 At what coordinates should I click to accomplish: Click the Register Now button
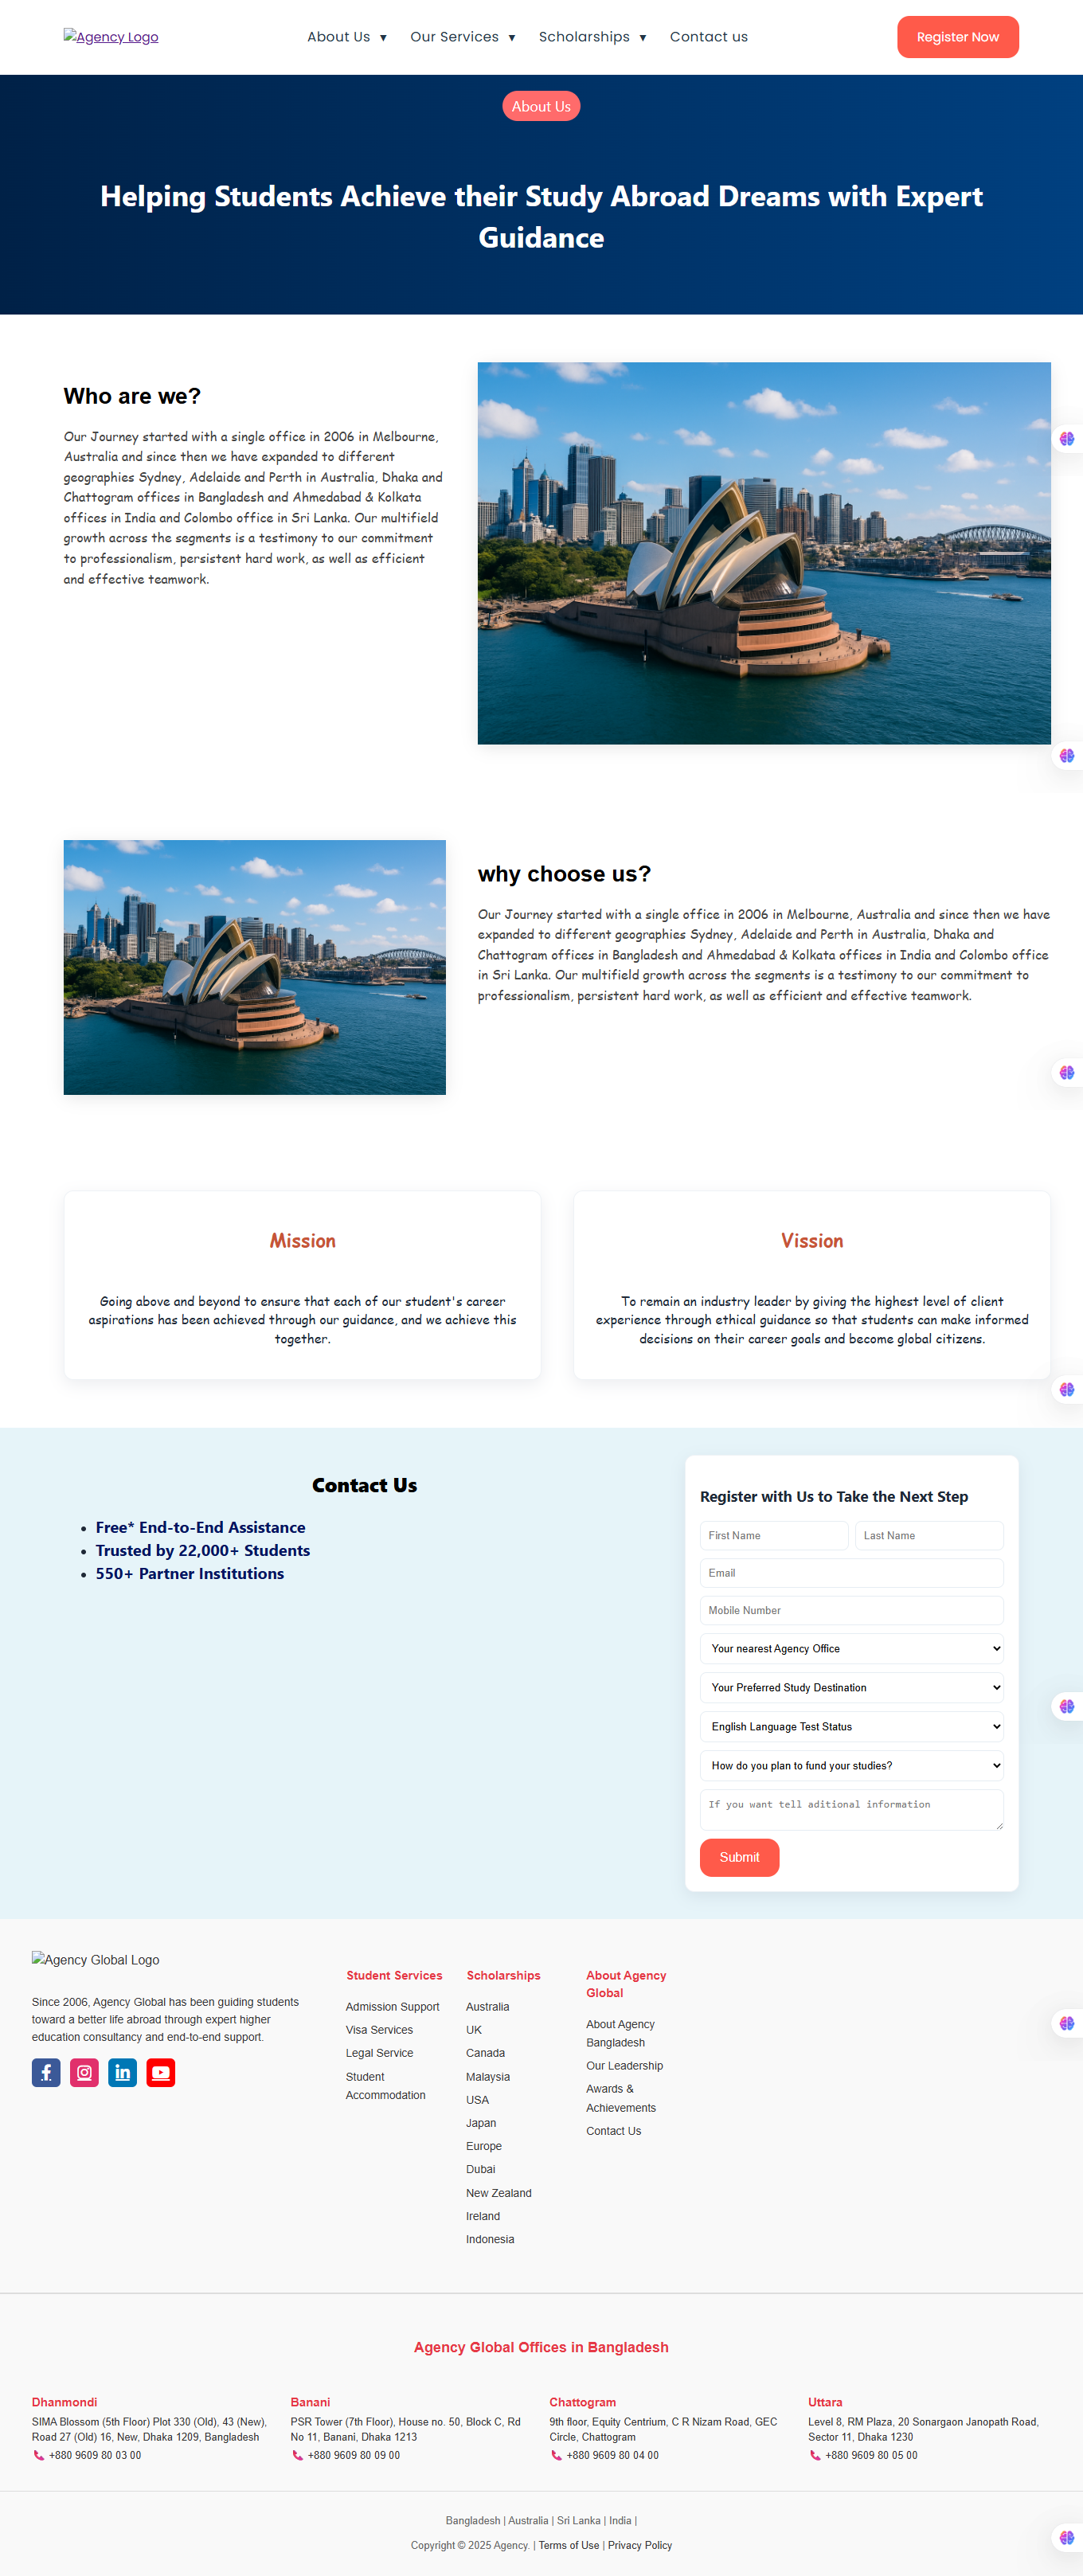(x=957, y=37)
